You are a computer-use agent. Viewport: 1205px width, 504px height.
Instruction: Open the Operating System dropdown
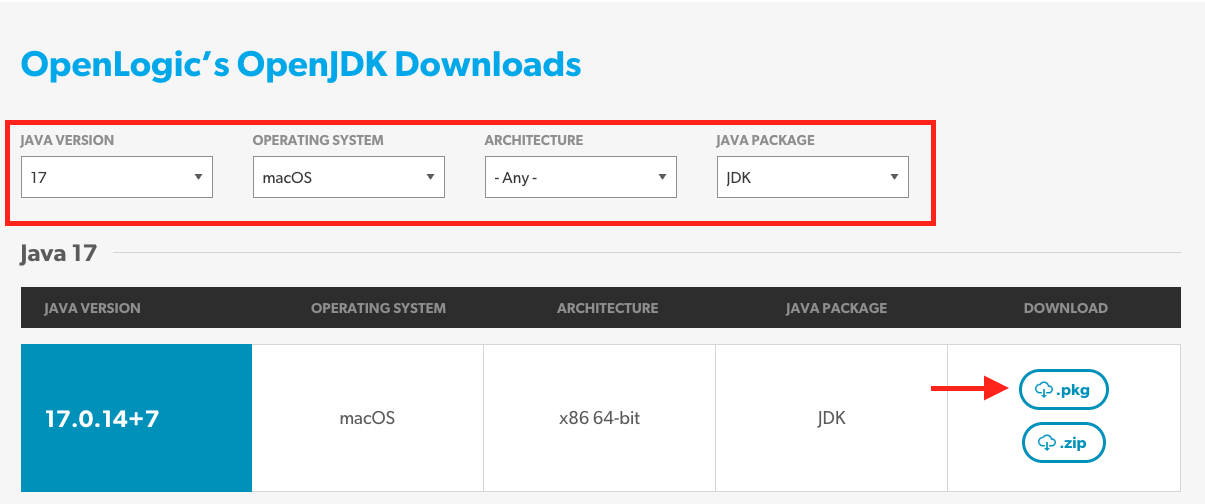349,177
